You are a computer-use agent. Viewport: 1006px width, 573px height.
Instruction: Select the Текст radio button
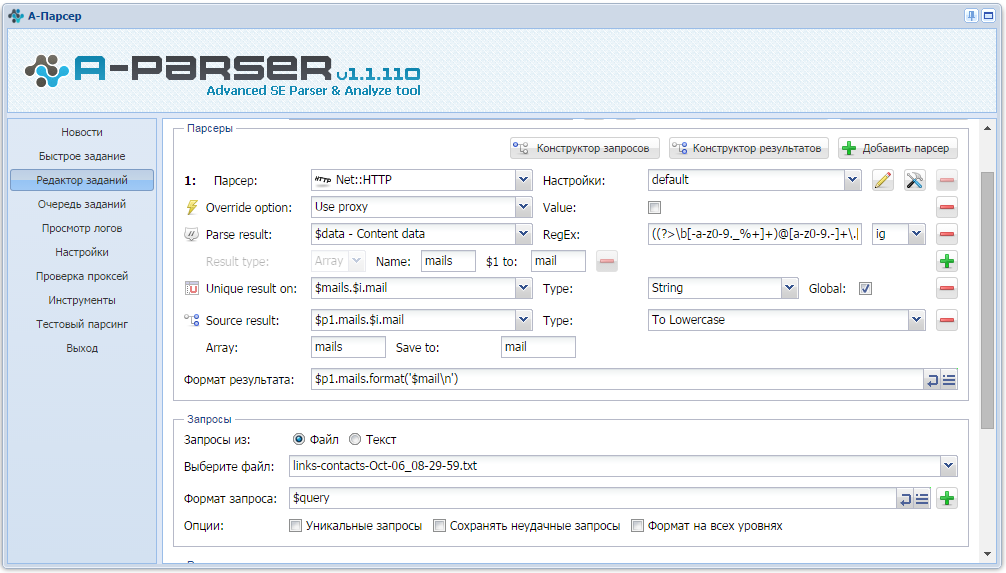point(355,440)
